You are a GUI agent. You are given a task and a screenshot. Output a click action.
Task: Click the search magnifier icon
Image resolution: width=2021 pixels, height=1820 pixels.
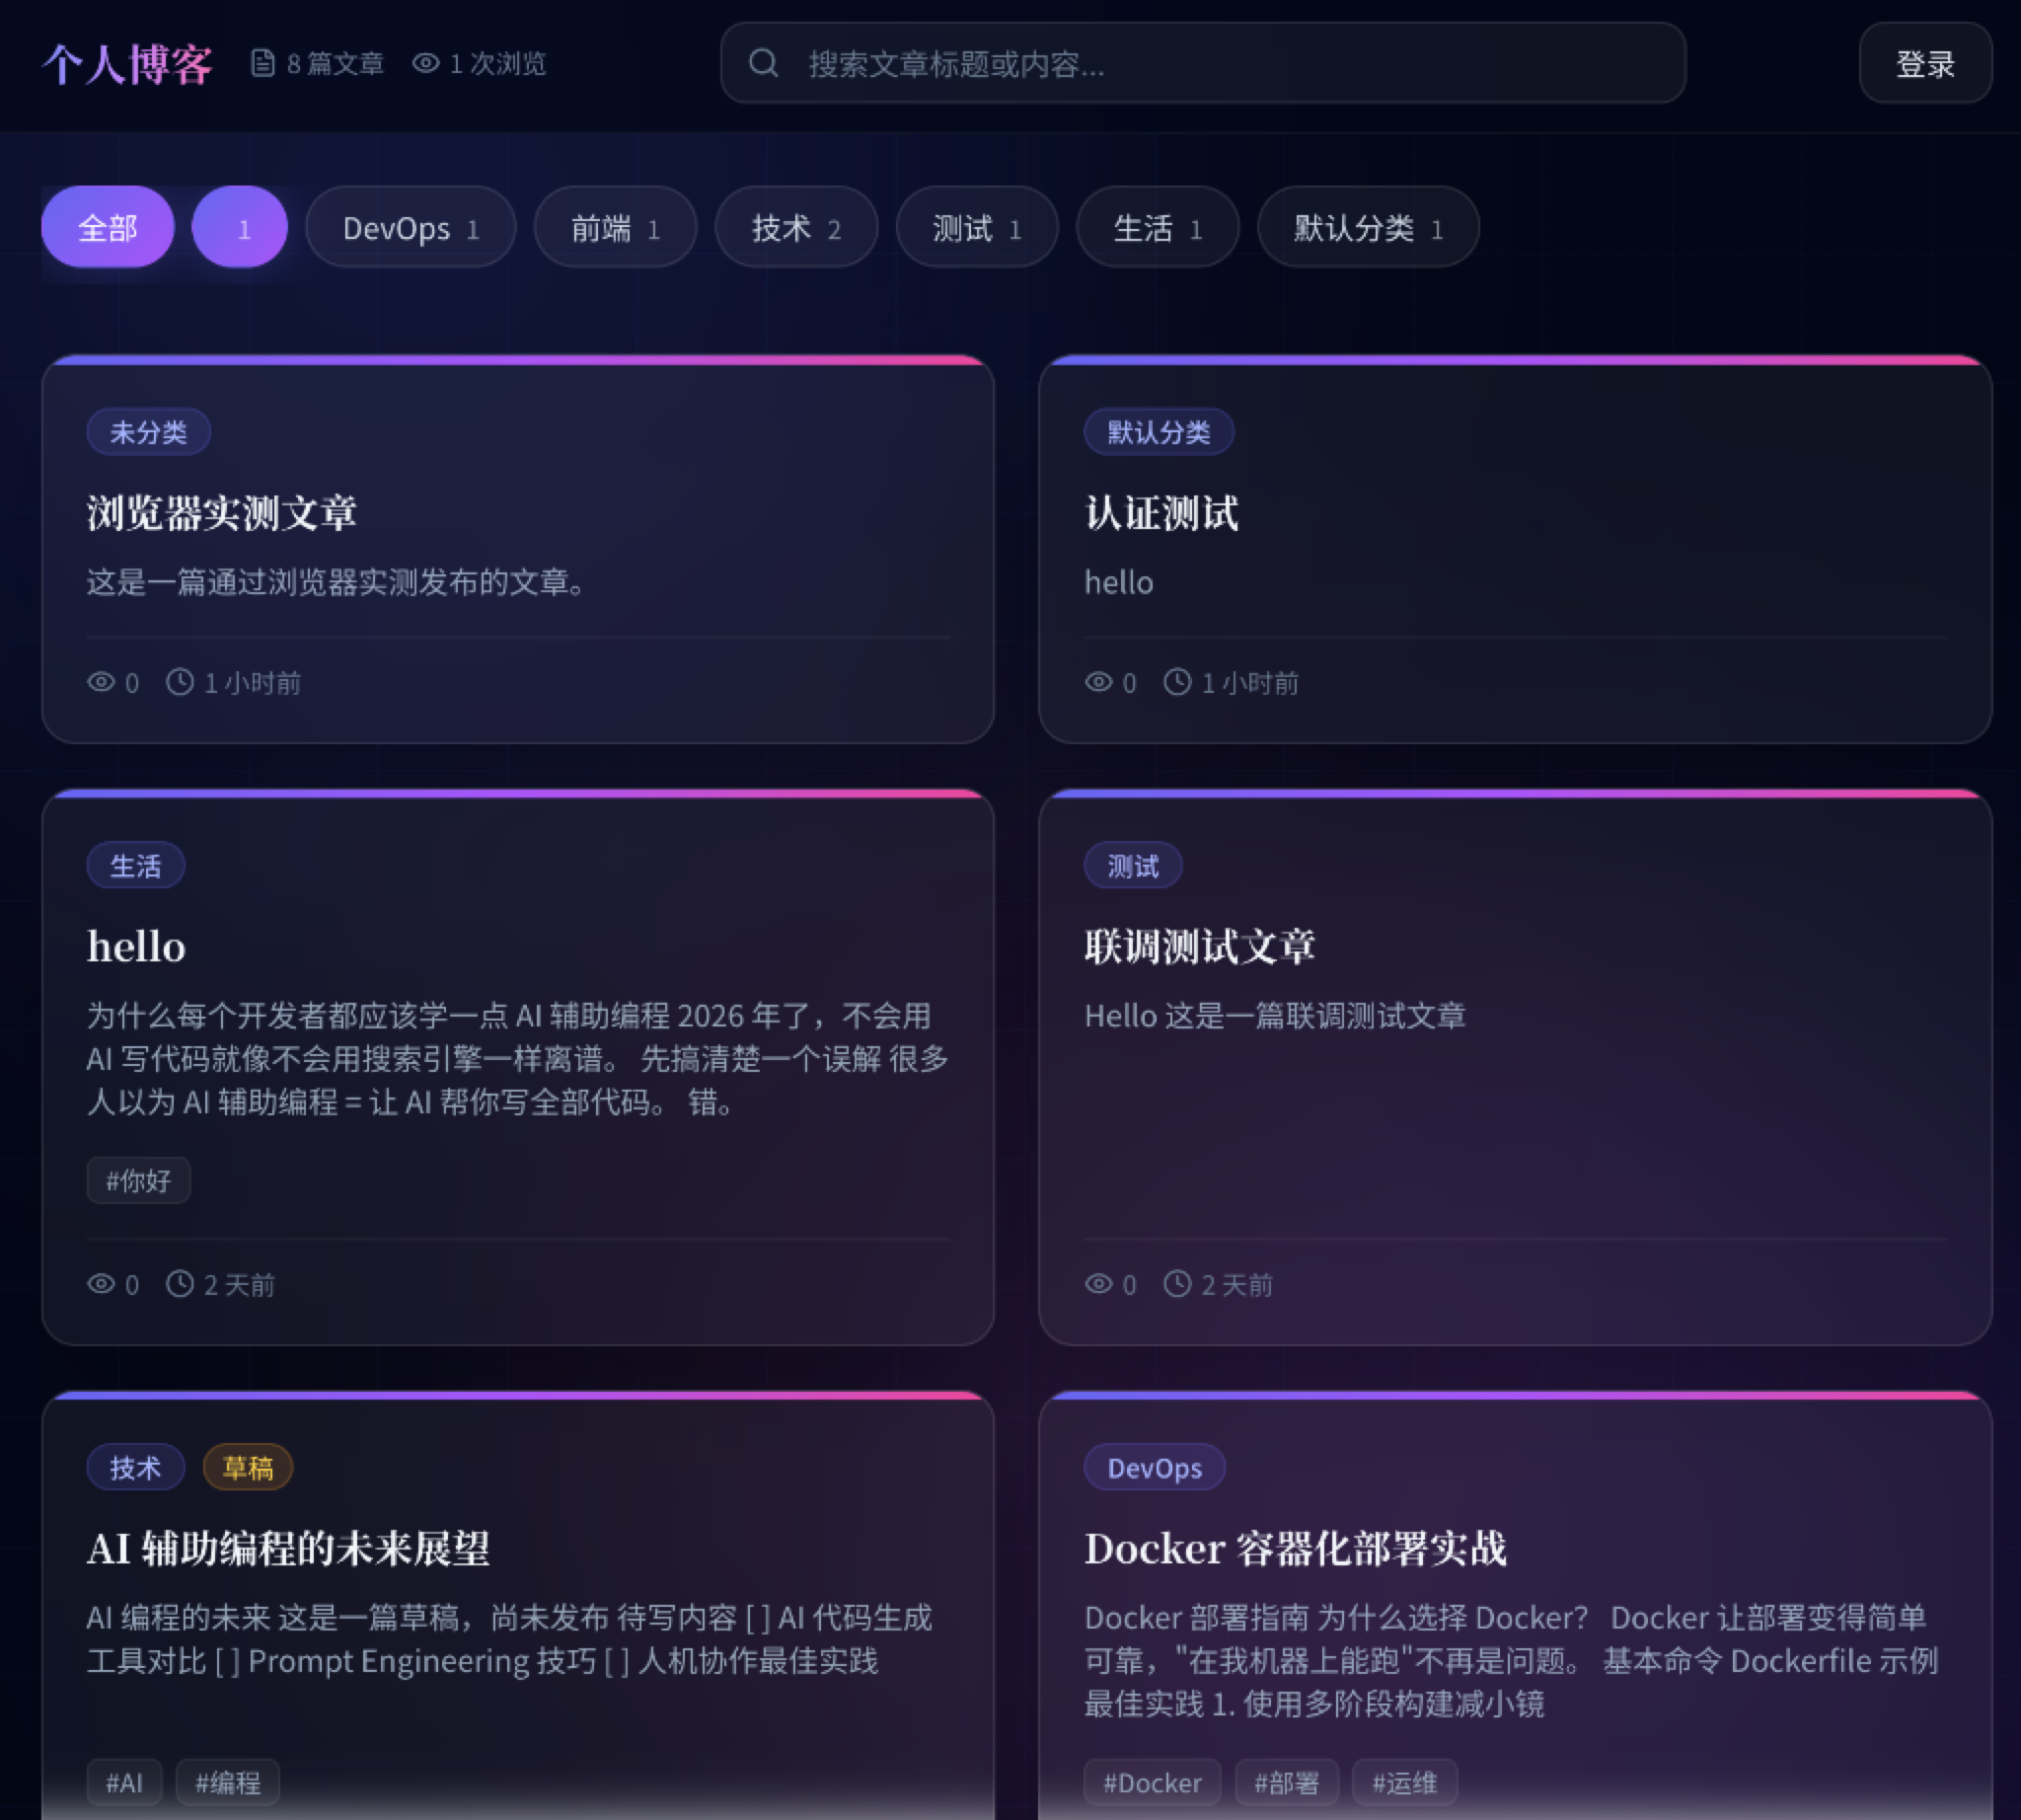tap(764, 63)
